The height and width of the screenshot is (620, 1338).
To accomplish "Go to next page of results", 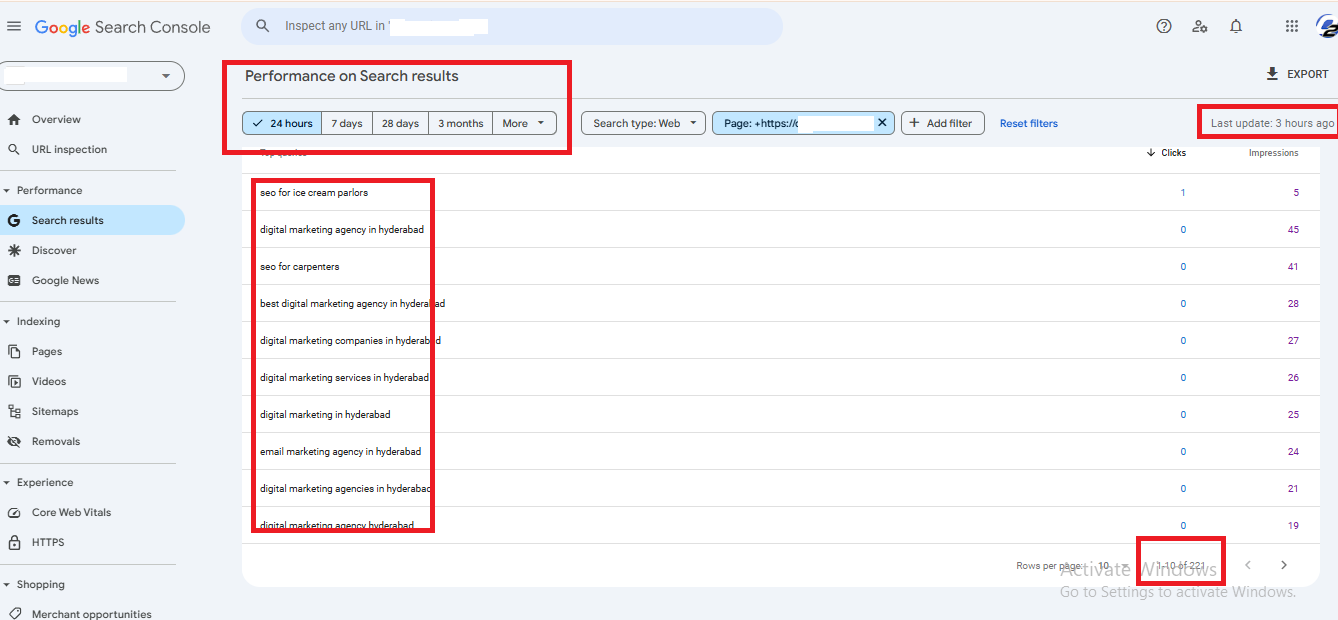I will click(x=1284, y=565).
